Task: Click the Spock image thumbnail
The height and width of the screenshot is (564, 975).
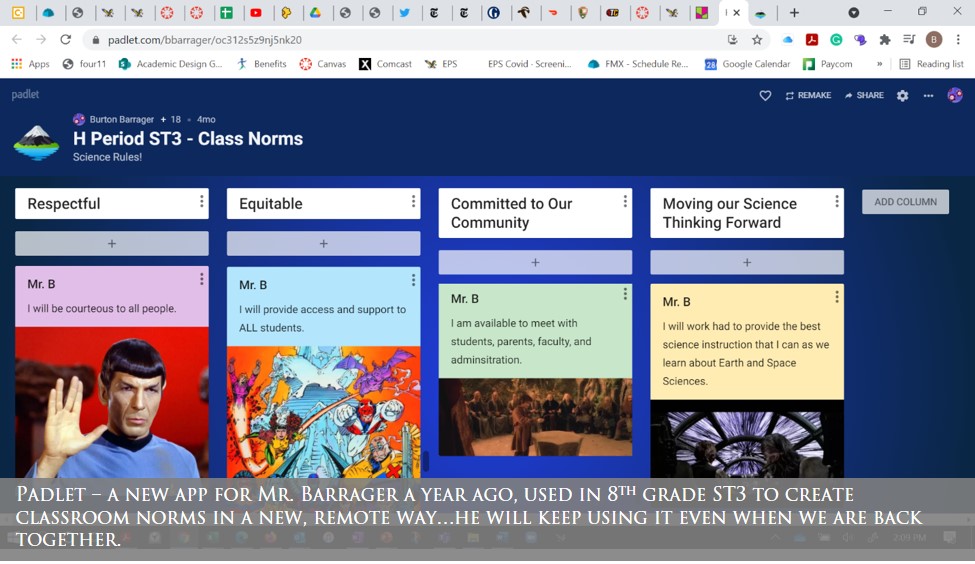Action: 112,400
